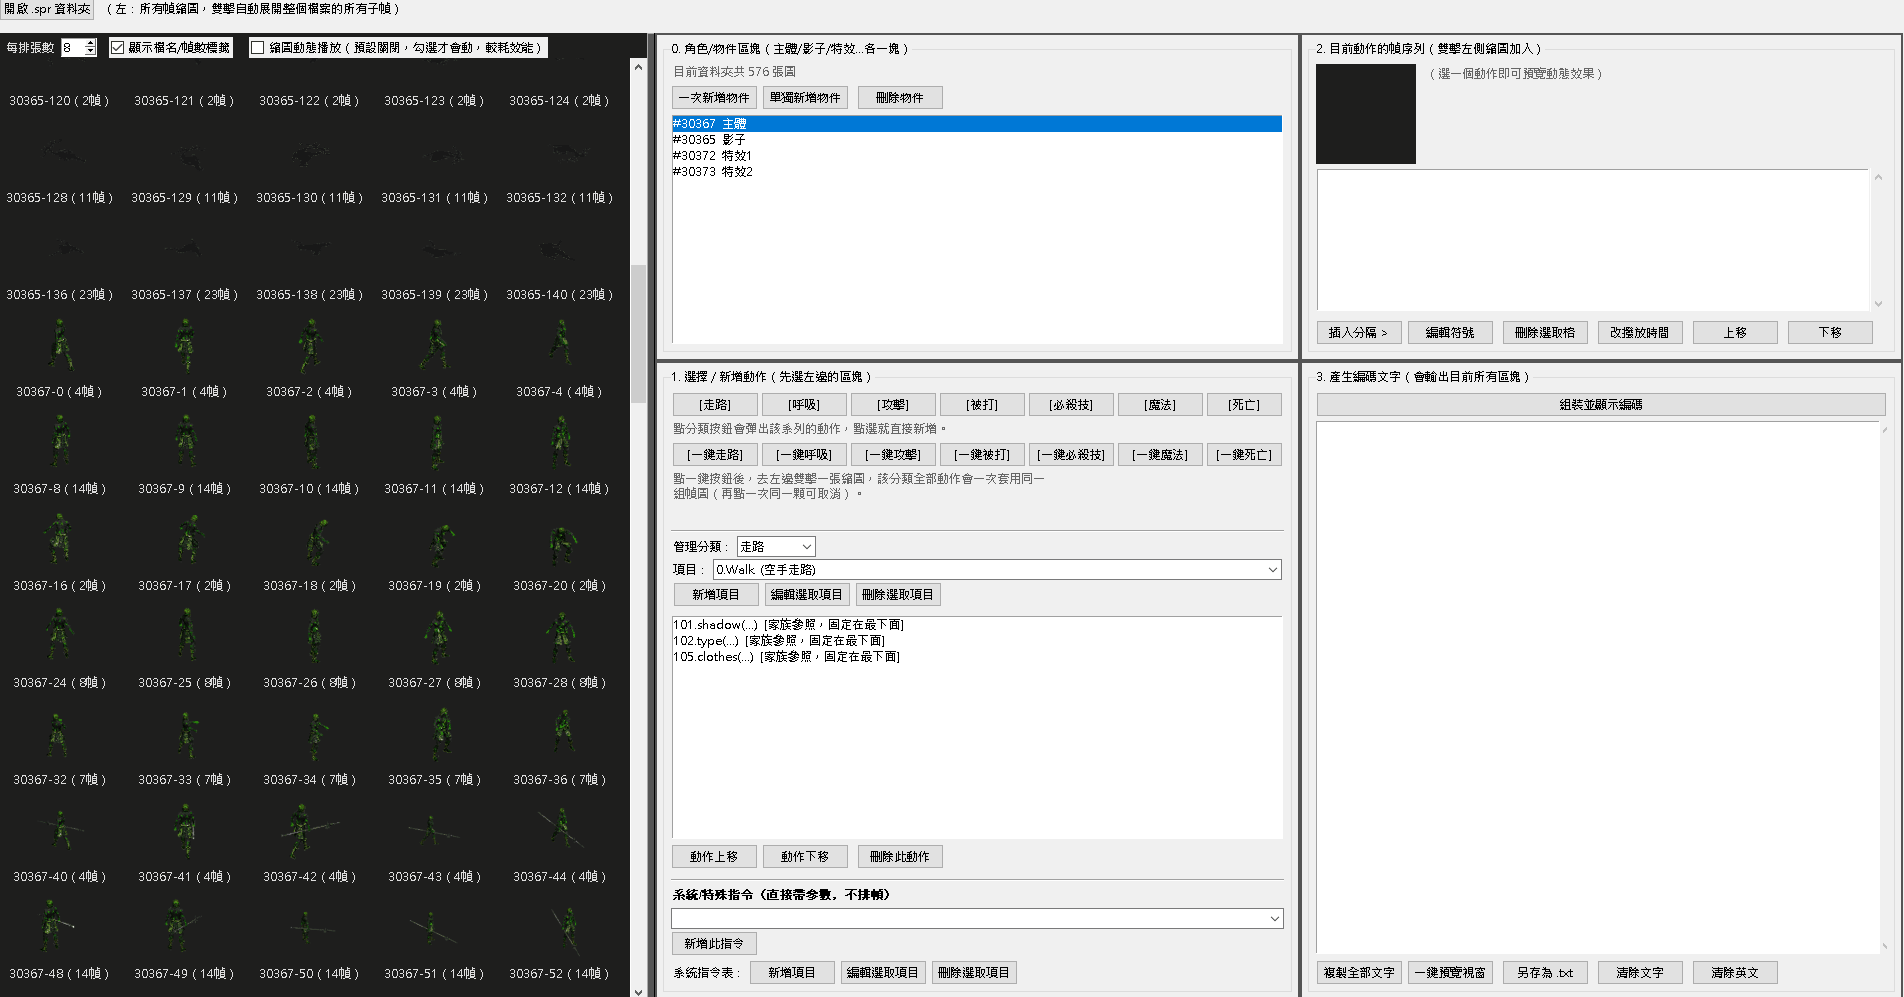Image resolution: width=1904 pixels, height=997 pixels.
Task: Click 複製全部文字 button
Action: click(x=1359, y=972)
